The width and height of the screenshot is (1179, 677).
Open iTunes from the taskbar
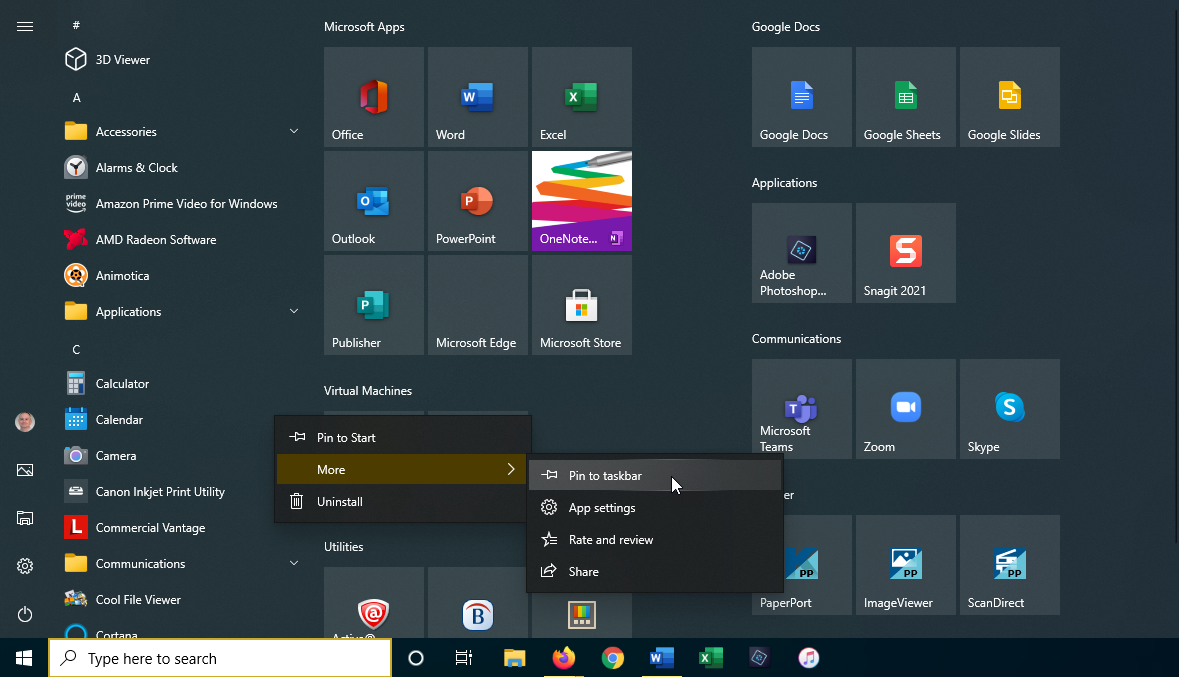point(808,658)
